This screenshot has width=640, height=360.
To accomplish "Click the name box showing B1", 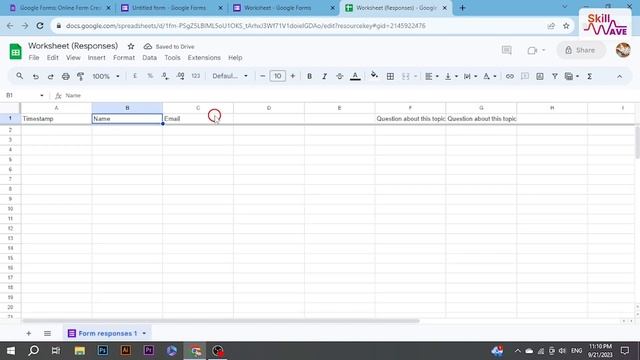I will pyautogui.click(x=24, y=95).
